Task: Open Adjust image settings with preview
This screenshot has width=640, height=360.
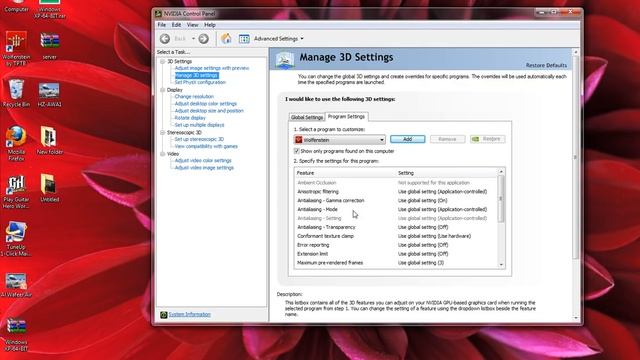Action: pos(212,68)
